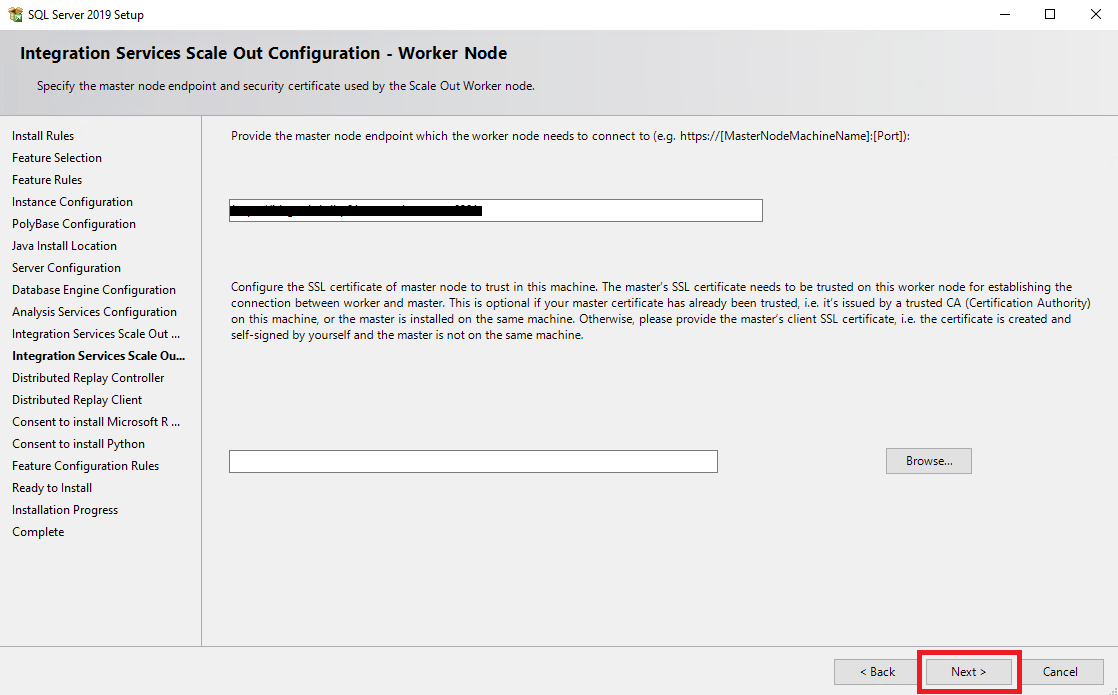The image size is (1118, 695).
Task: Select Feature Selection step
Action: (x=57, y=158)
